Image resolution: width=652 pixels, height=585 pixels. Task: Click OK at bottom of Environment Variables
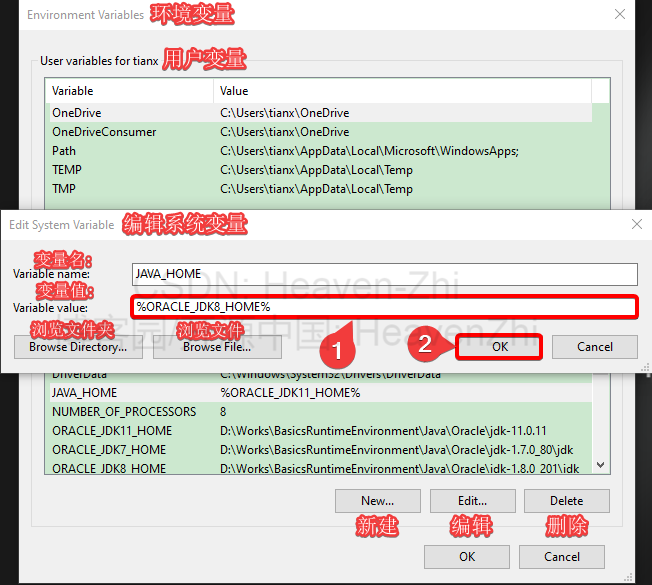point(467,557)
